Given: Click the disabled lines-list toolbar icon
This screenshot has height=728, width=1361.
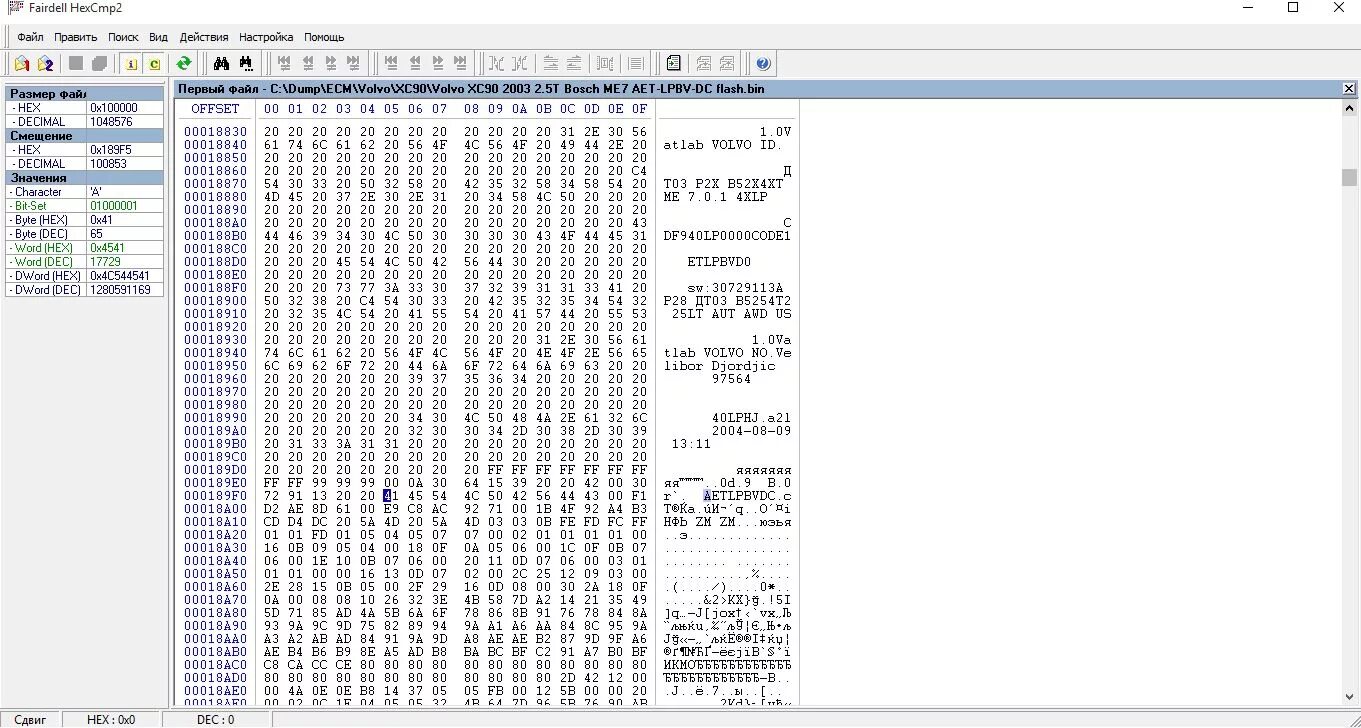Looking at the screenshot, I should click(635, 64).
